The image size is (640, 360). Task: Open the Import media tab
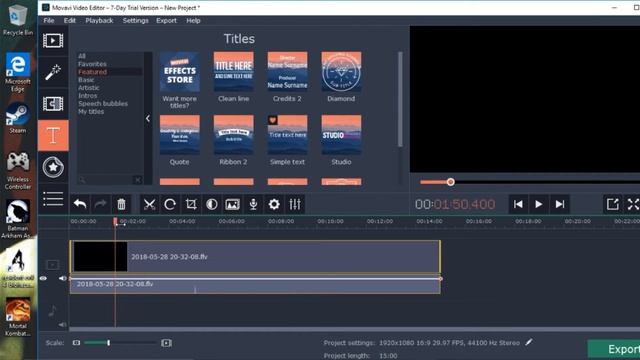click(53, 40)
